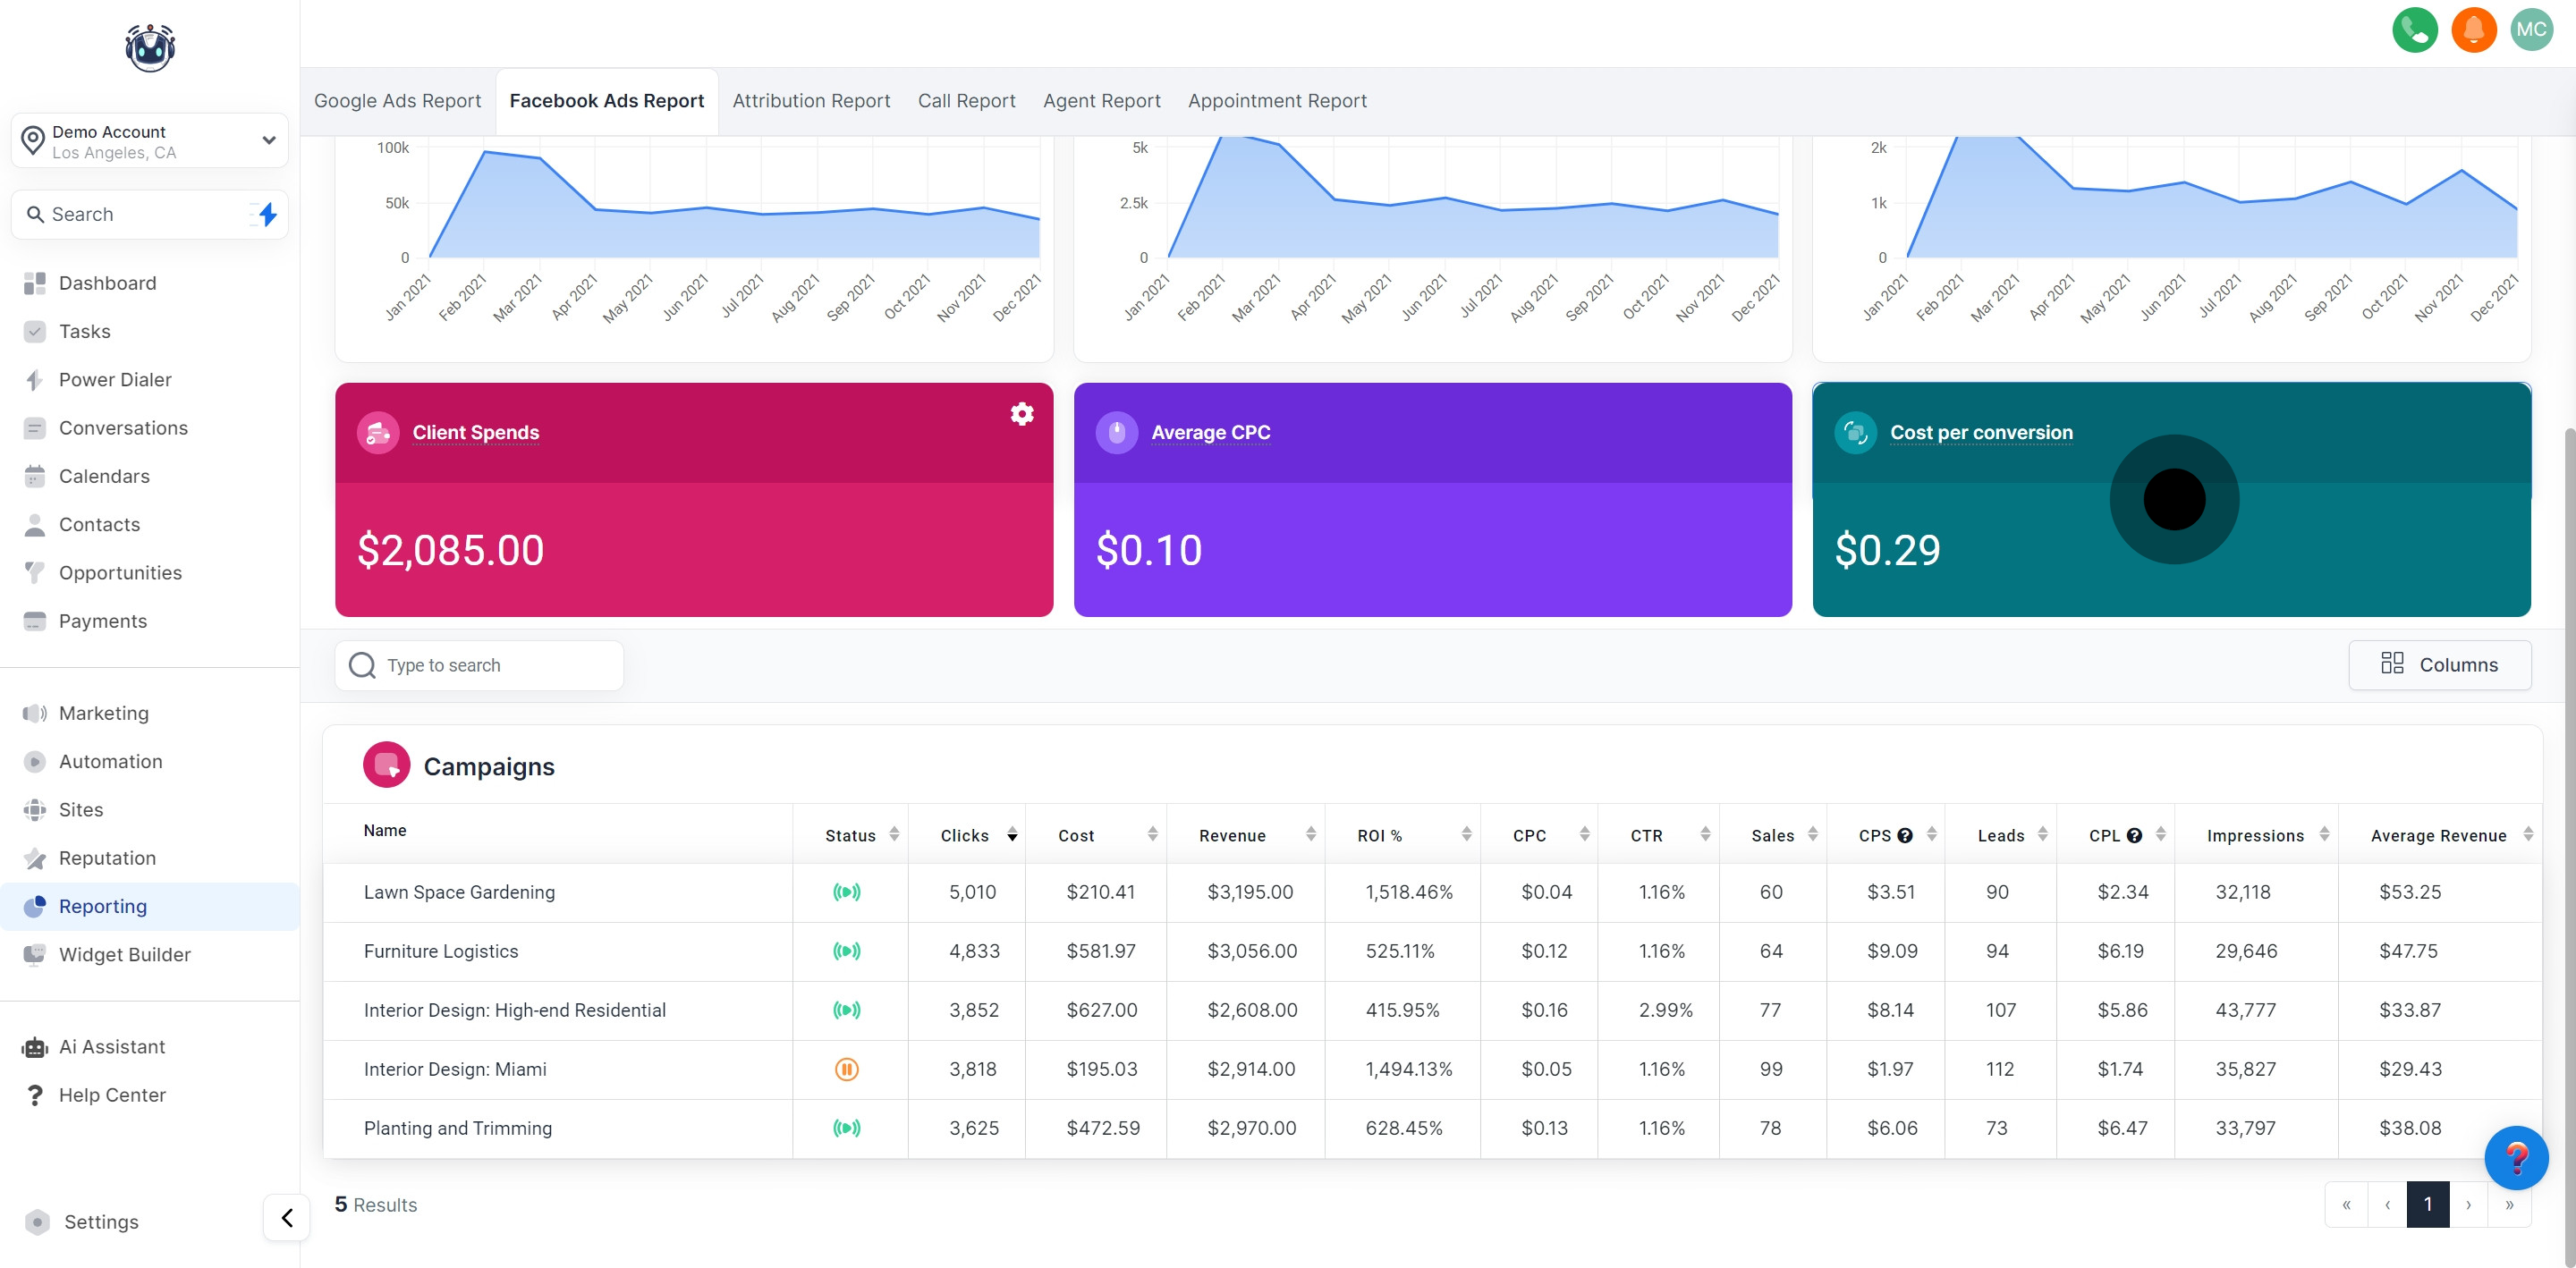Open the Help Center
The image size is (2576, 1268).
[x=112, y=1094]
